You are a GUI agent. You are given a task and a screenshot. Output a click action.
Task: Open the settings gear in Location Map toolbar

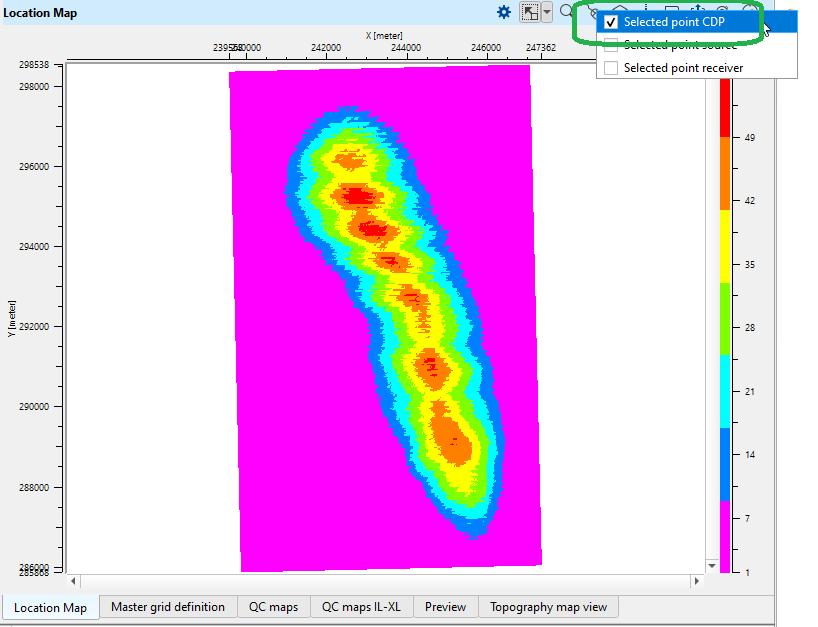click(x=504, y=12)
